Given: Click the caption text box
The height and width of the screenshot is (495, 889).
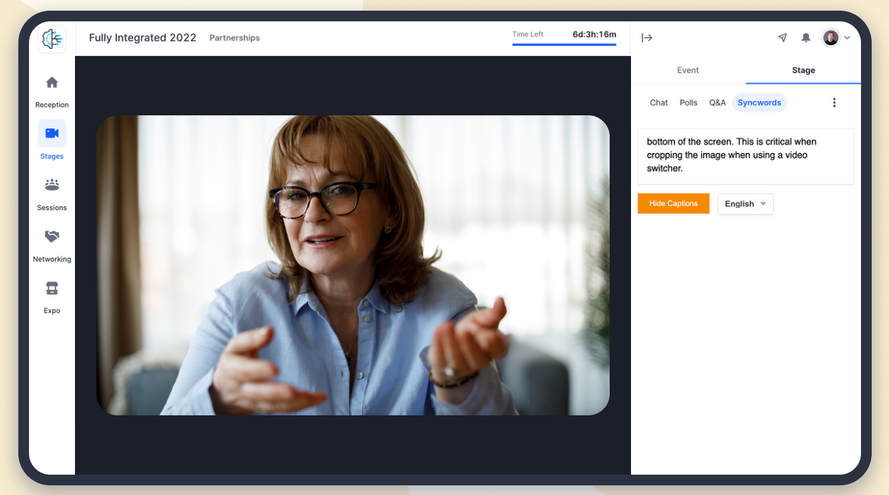Looking at the screenshot, I should [746, 156].
